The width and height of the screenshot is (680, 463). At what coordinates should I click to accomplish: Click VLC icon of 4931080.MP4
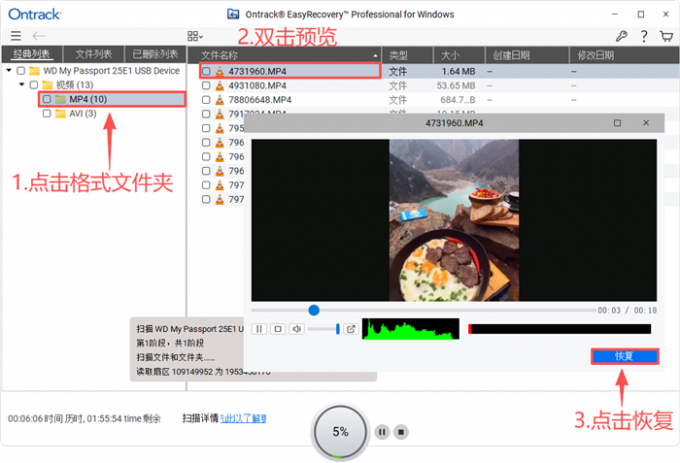pyautogui.click(x=220, y=85)
